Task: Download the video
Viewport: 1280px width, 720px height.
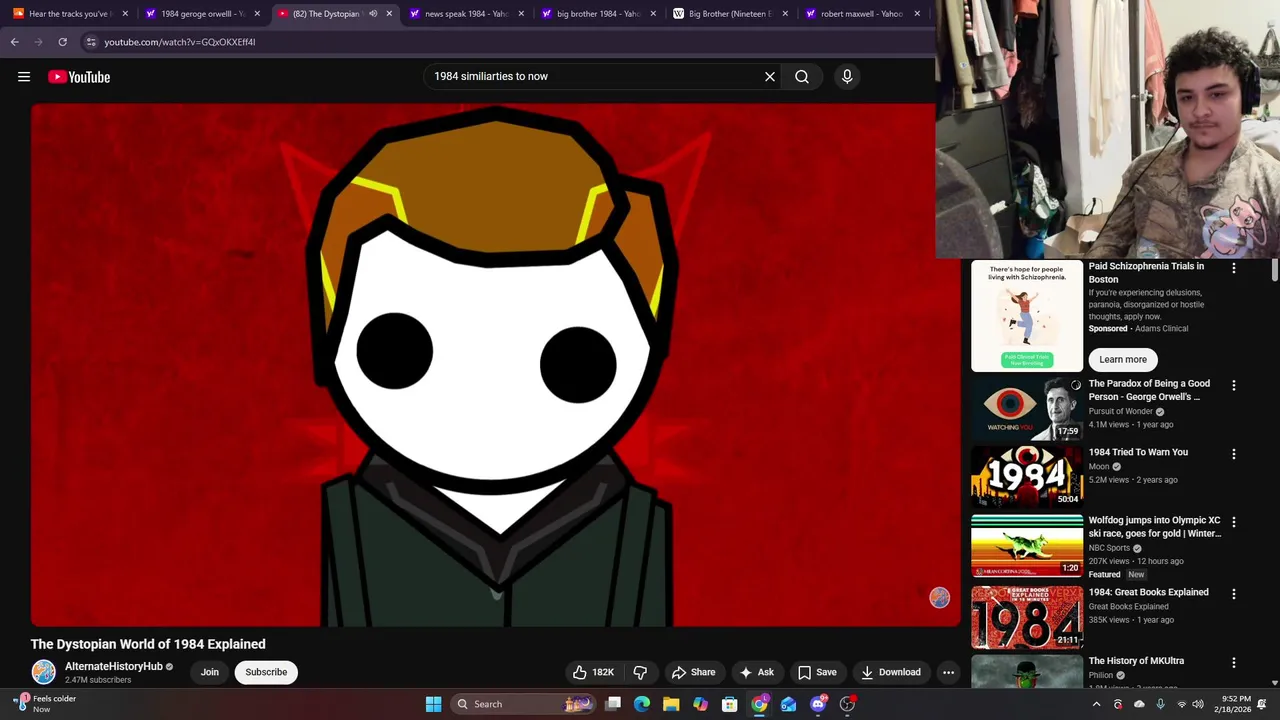Action: pos(891,672)
